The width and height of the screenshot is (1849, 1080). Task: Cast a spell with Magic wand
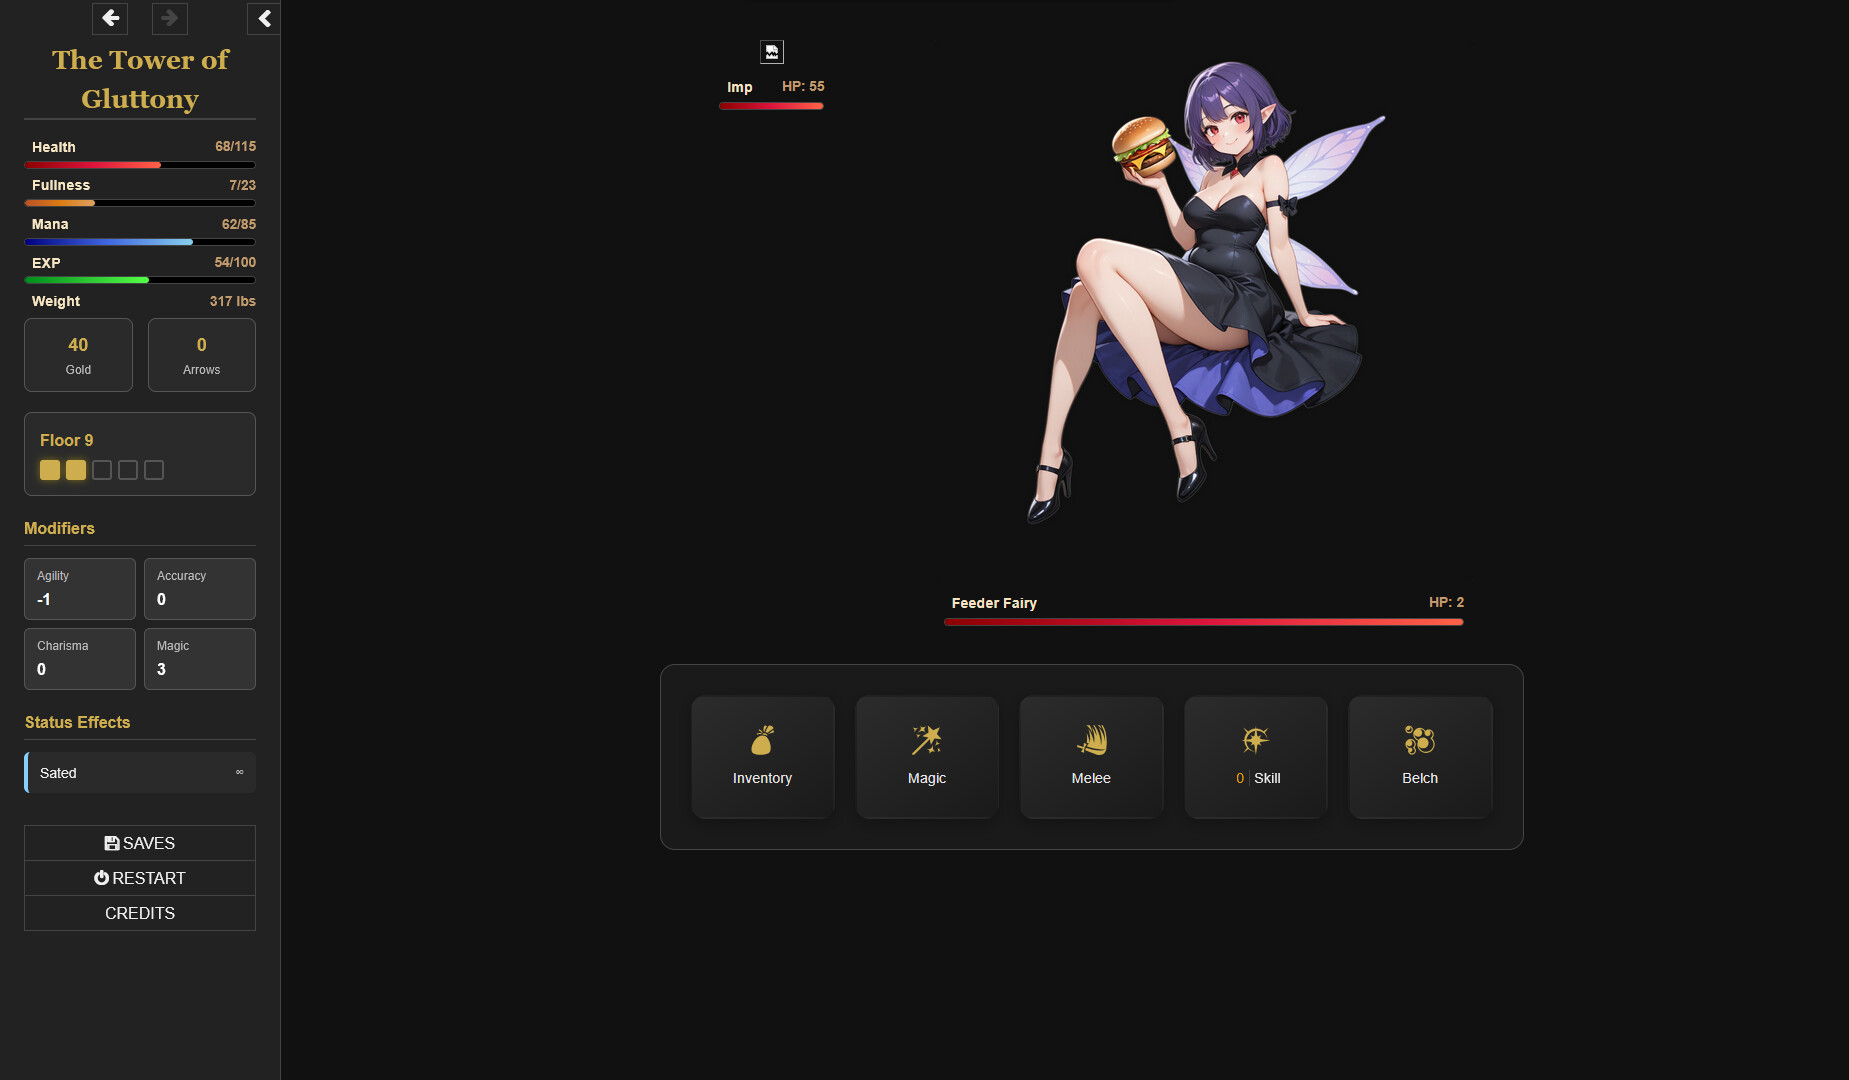(x=926, y=756)
